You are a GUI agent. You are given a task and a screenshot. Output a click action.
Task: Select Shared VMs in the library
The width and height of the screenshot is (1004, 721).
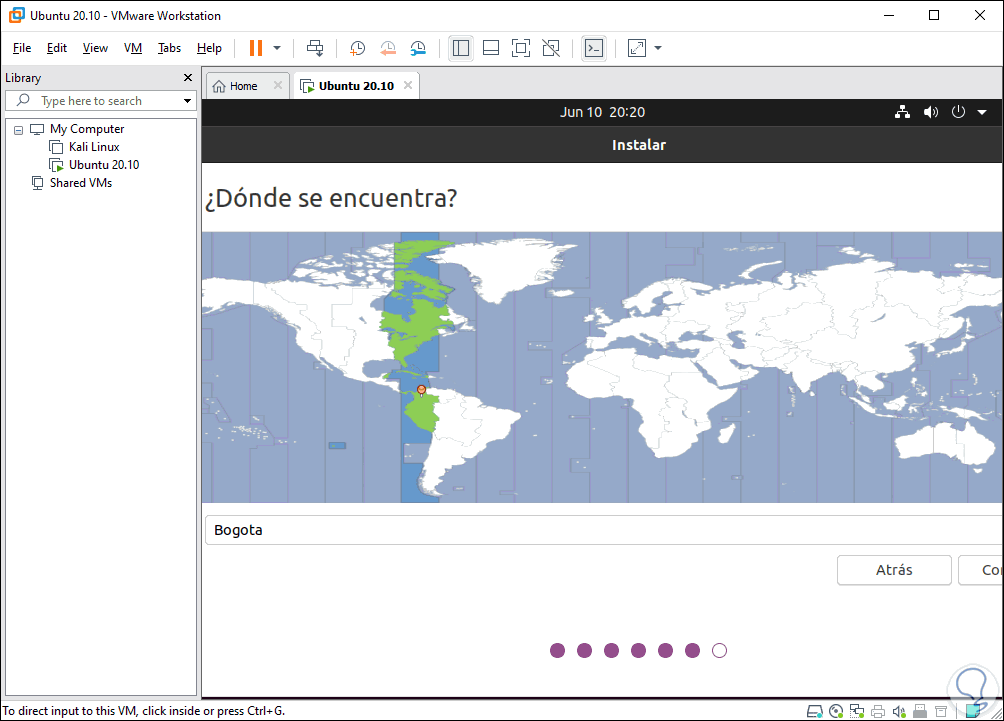81,182
